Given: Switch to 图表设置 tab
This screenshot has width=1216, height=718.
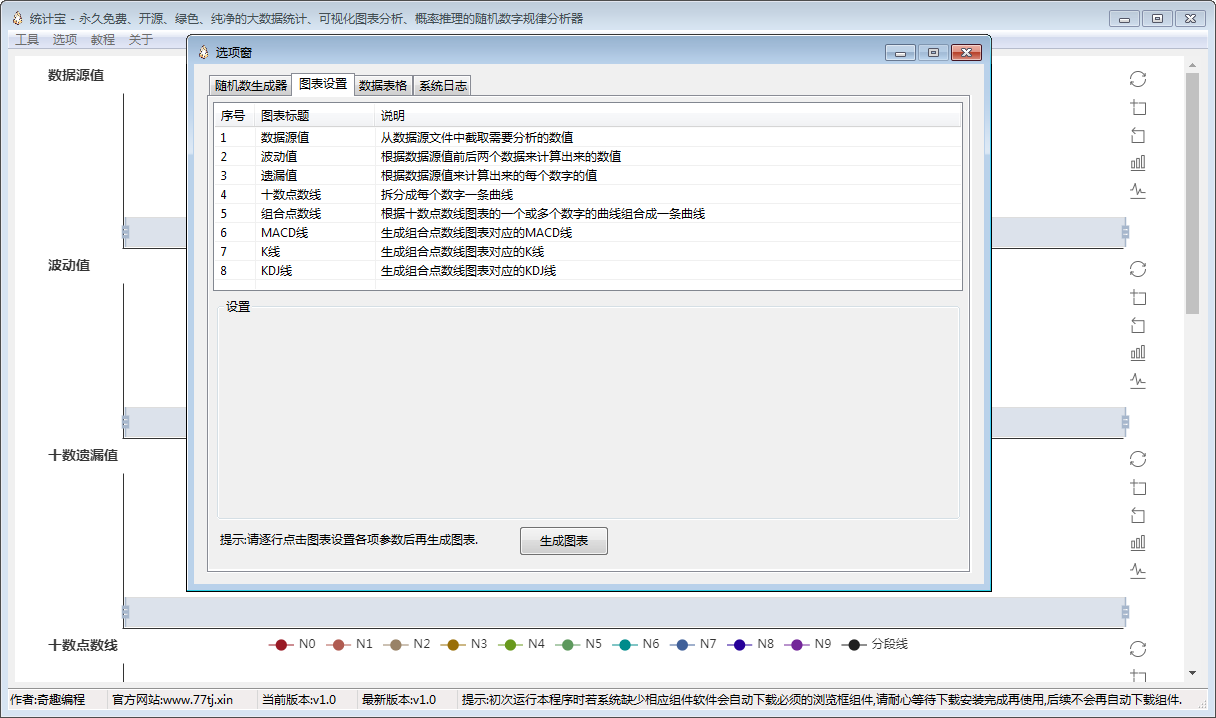Looking at the screenshot, I should pyautogui.click(x=323, y=84).
